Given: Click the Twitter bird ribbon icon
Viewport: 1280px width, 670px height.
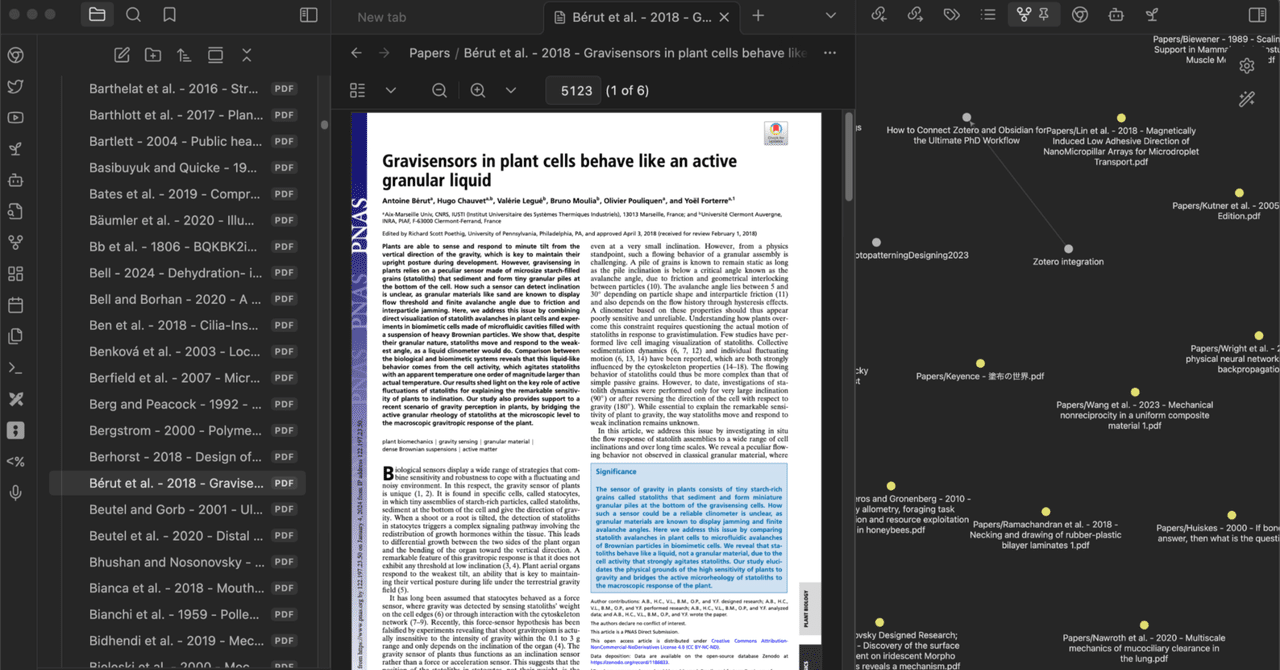Looking at the screenshot, I should tap(15, 86).
